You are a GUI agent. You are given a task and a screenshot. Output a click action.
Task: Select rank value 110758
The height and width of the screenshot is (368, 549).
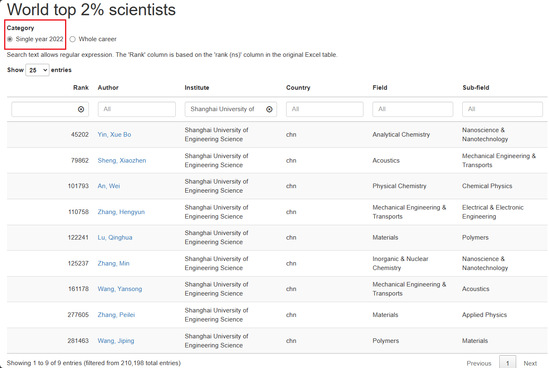[78, 212]
